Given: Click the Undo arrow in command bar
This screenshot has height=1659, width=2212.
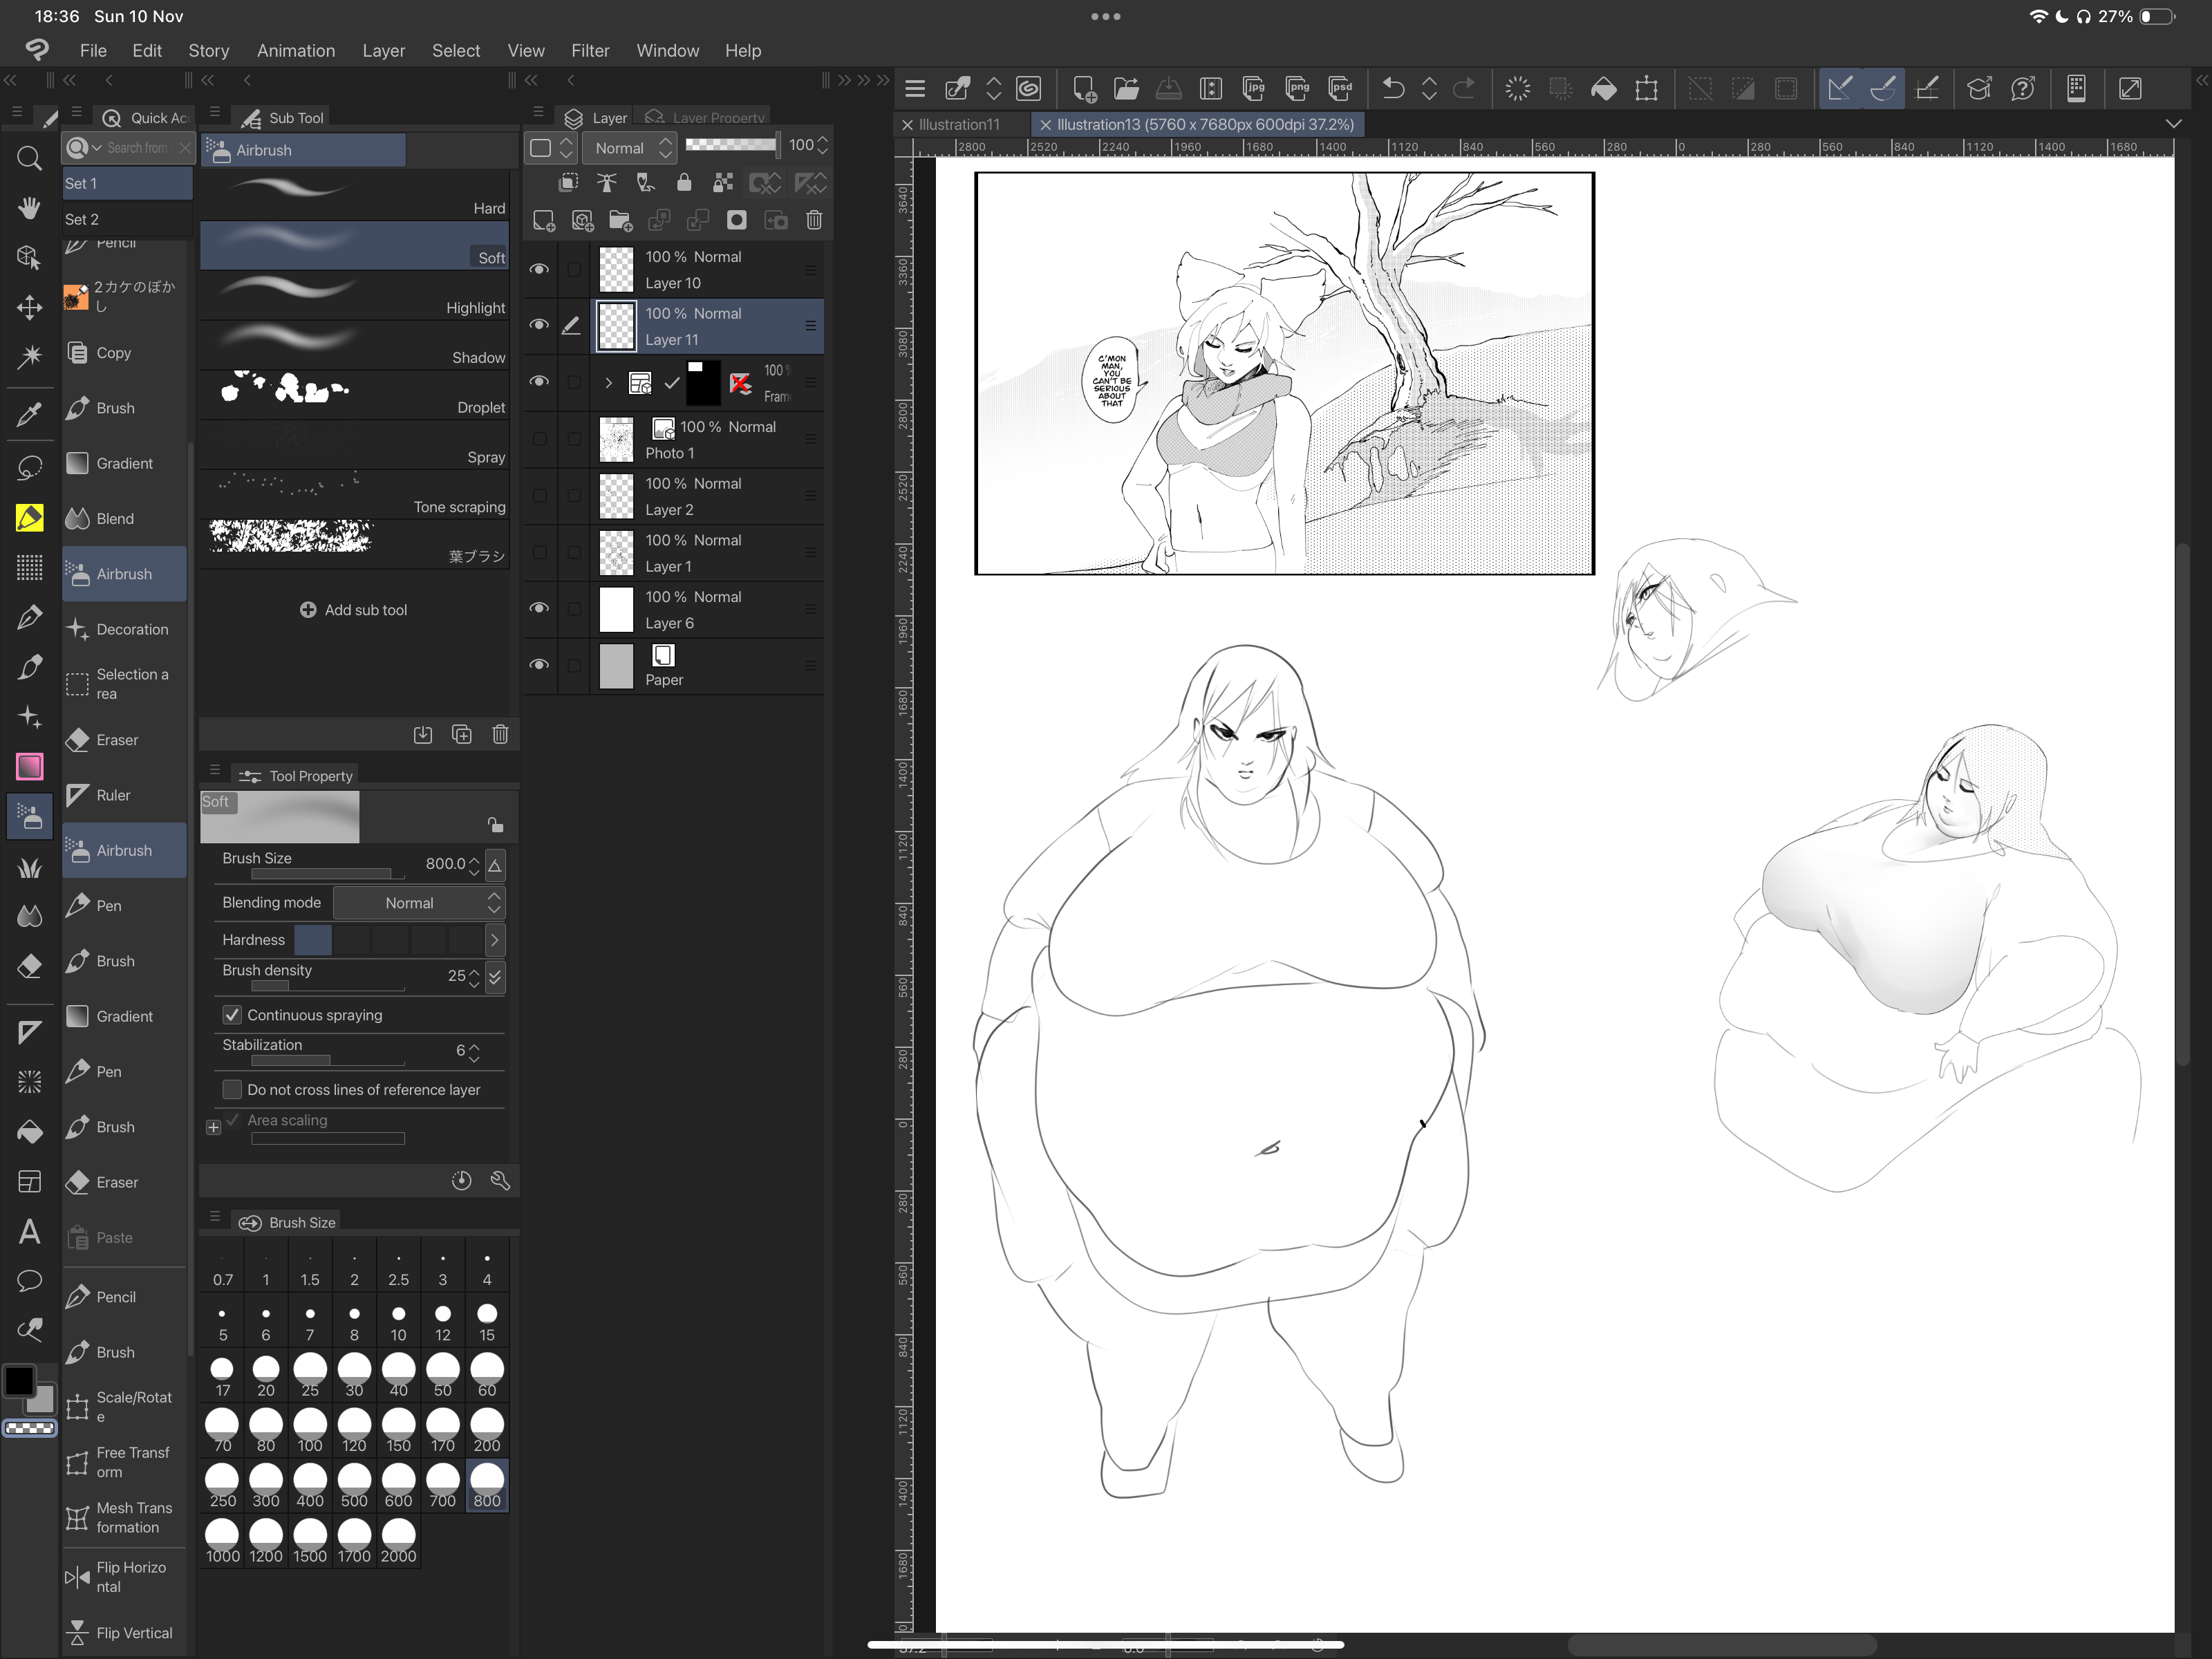Looking at the screenshot, I should [1392, 89].
